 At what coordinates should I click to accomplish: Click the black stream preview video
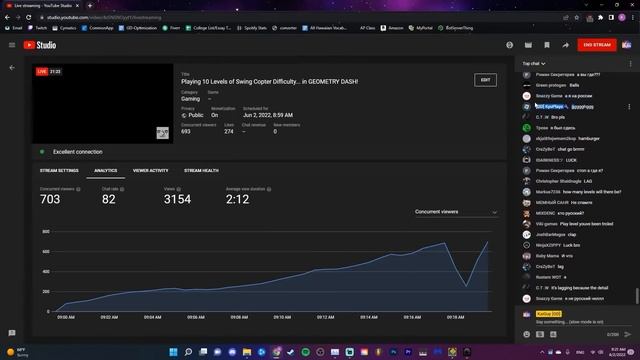[x=103, y=103]
